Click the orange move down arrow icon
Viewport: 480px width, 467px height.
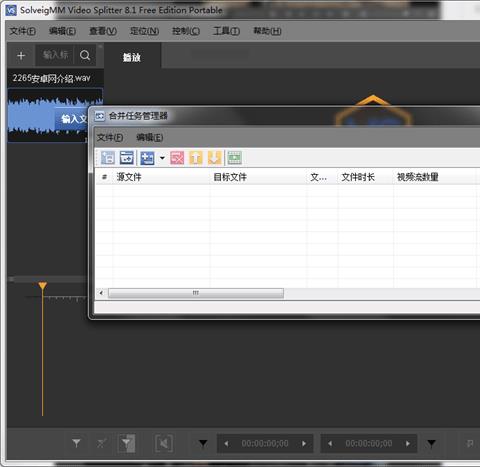point(214,158)
